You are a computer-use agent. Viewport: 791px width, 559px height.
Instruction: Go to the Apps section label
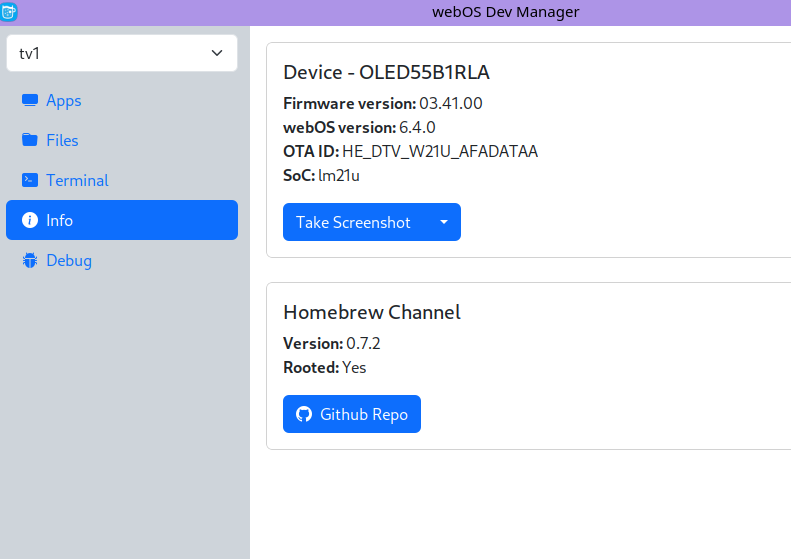point(64,100)
